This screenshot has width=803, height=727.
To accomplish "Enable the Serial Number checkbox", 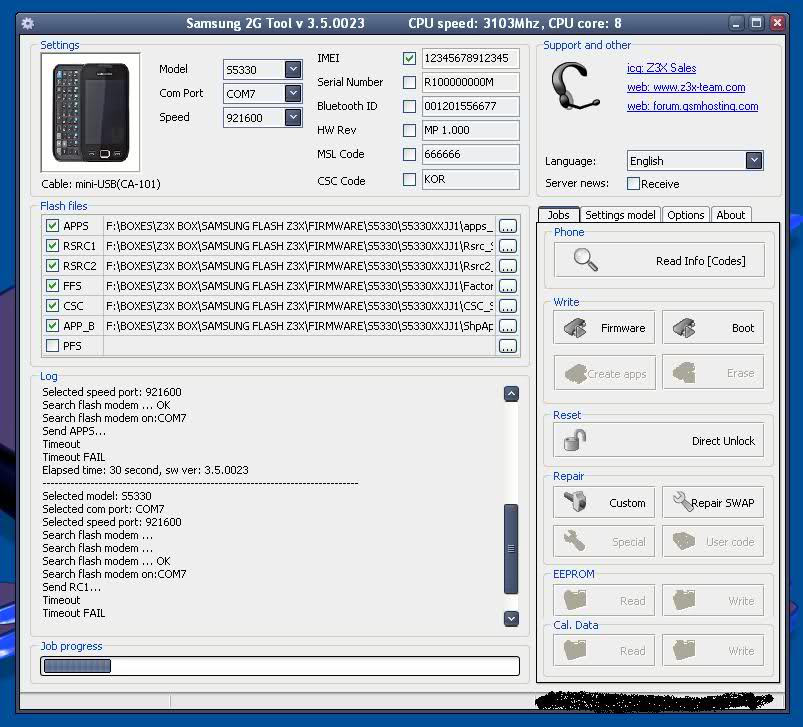I will [x=409, y=82].
